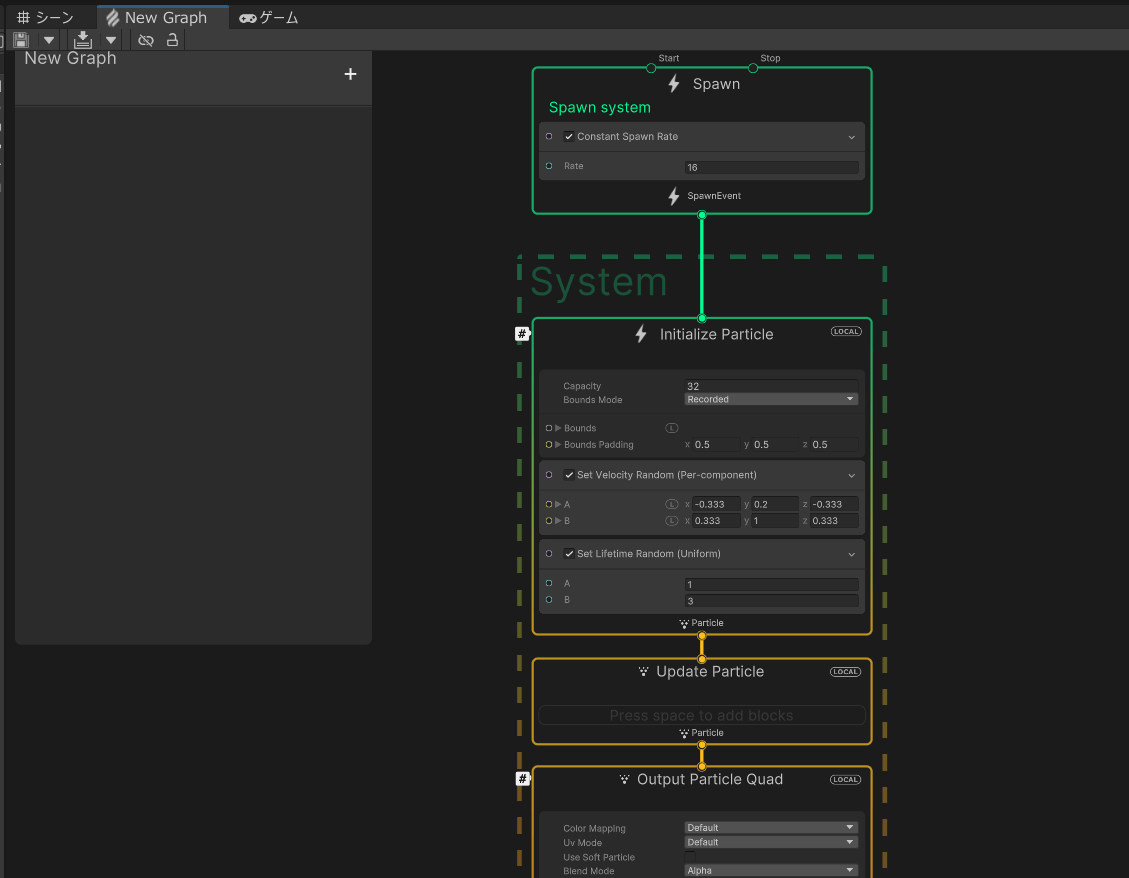Image resolution: width=1129 pixels, height=878 pixels.
Task: Expand the Bounds Padding property arrow
Action: (559, 445)
